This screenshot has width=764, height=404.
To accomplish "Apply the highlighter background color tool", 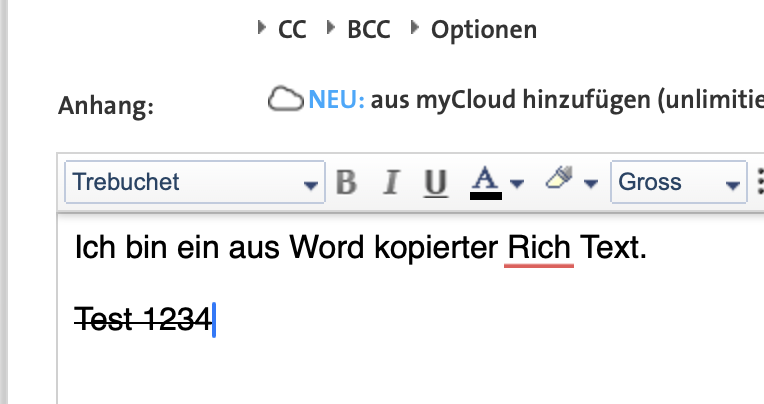I will [559, 180].
